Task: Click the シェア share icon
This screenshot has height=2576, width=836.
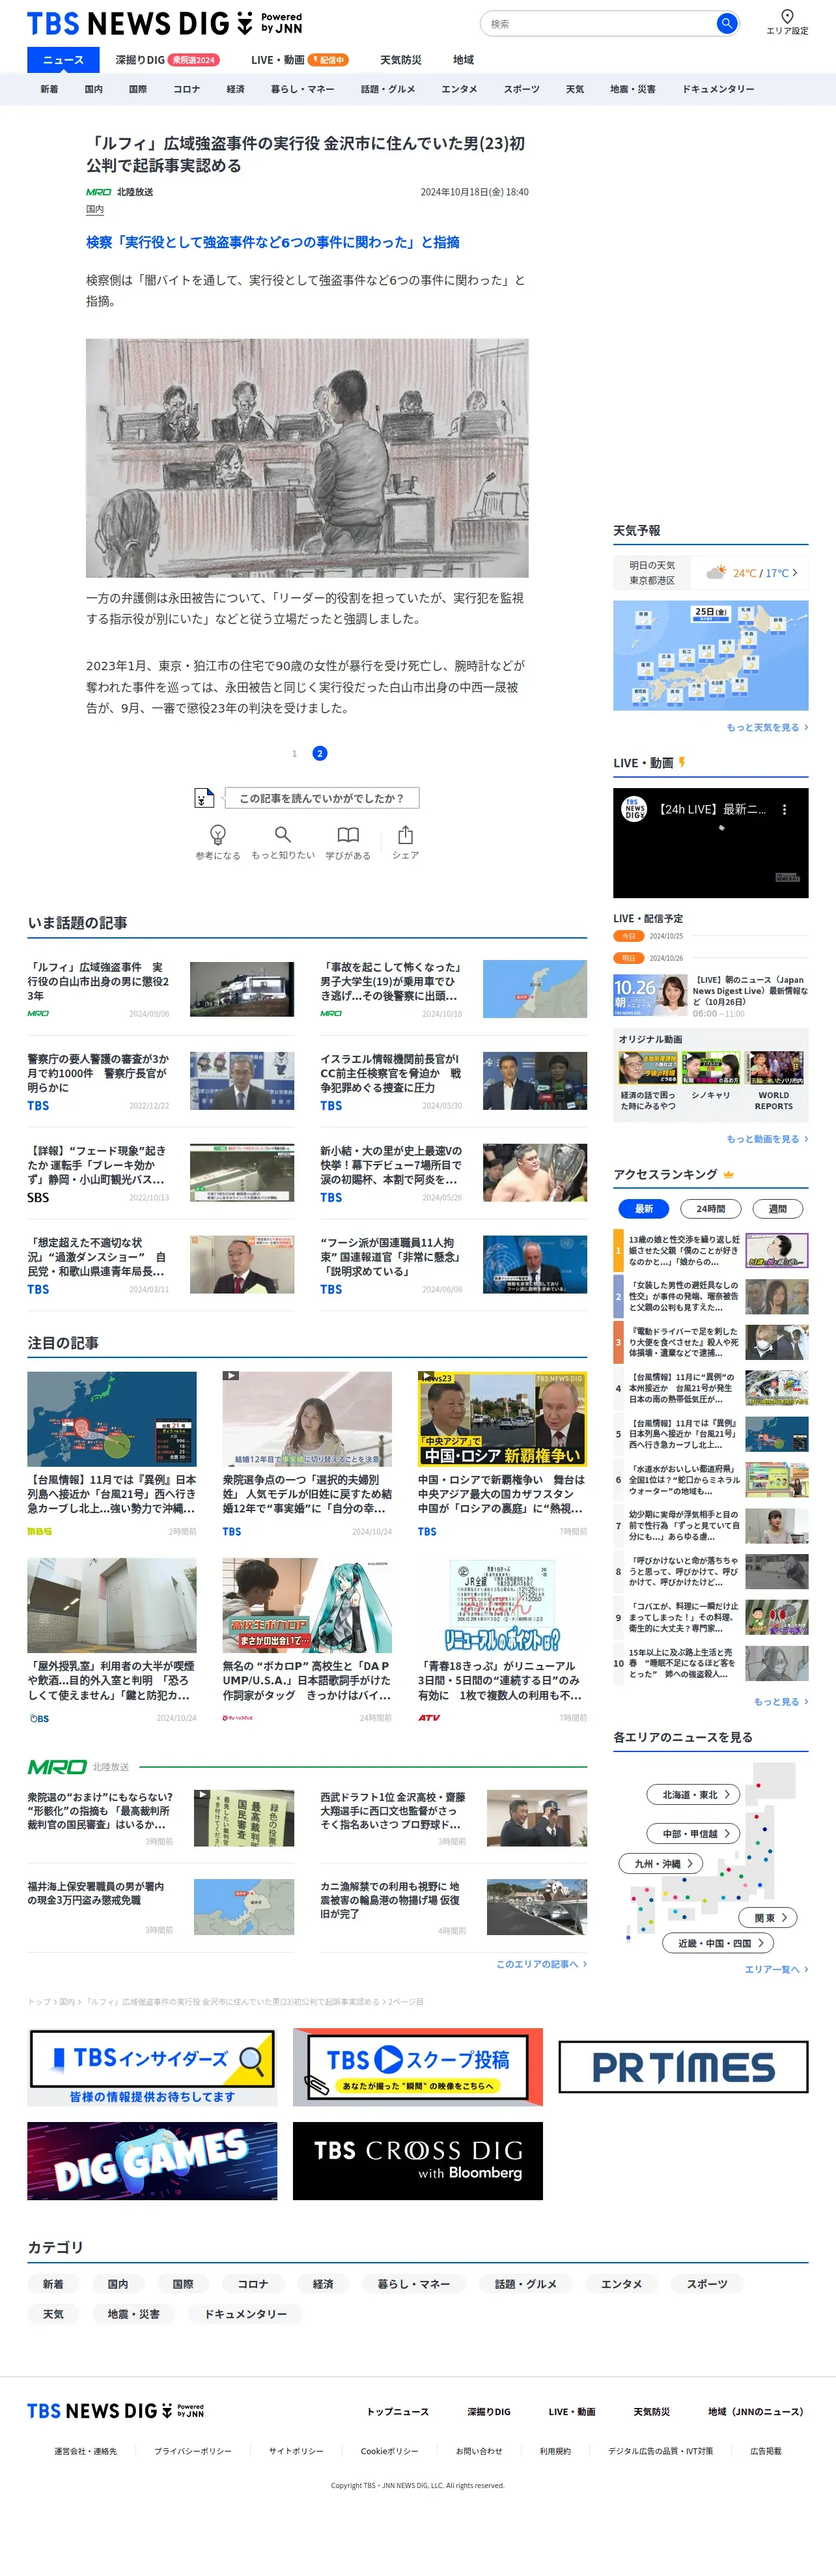Action: click(405, 842)
